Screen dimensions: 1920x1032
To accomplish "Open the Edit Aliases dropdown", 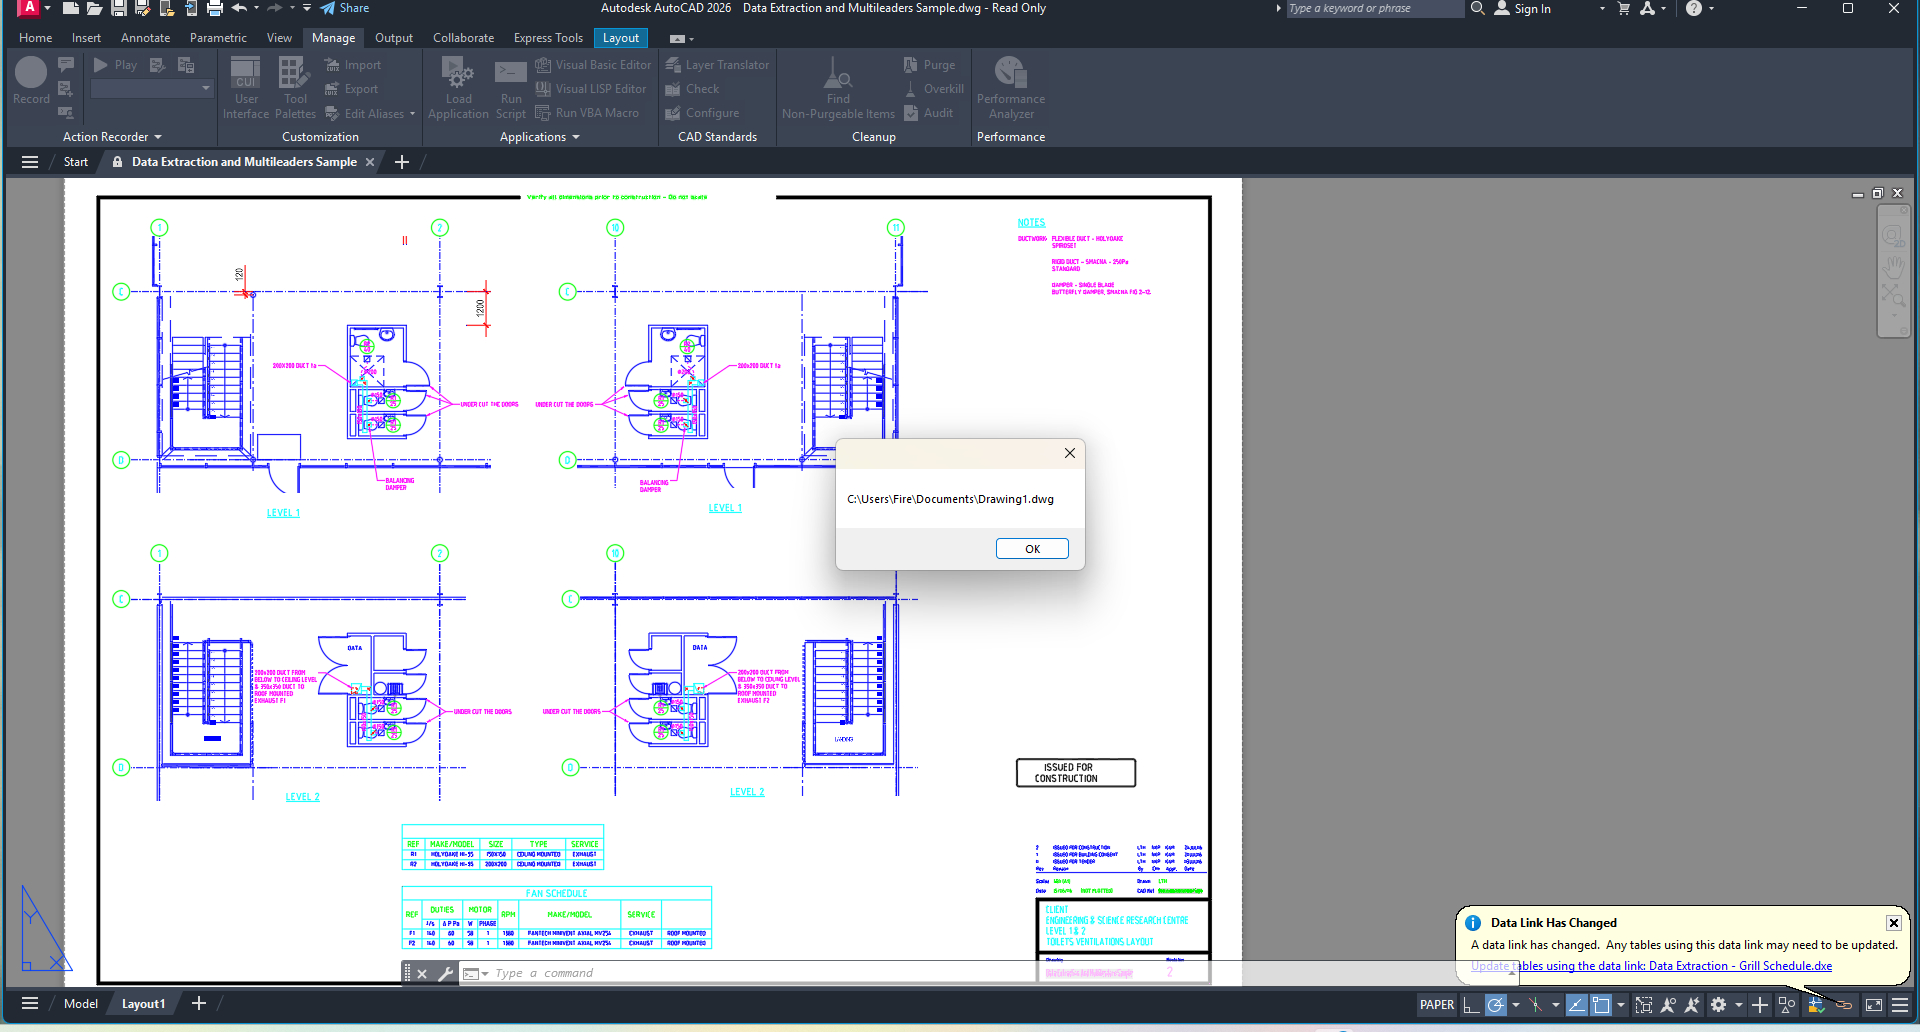I will point(413,114).
